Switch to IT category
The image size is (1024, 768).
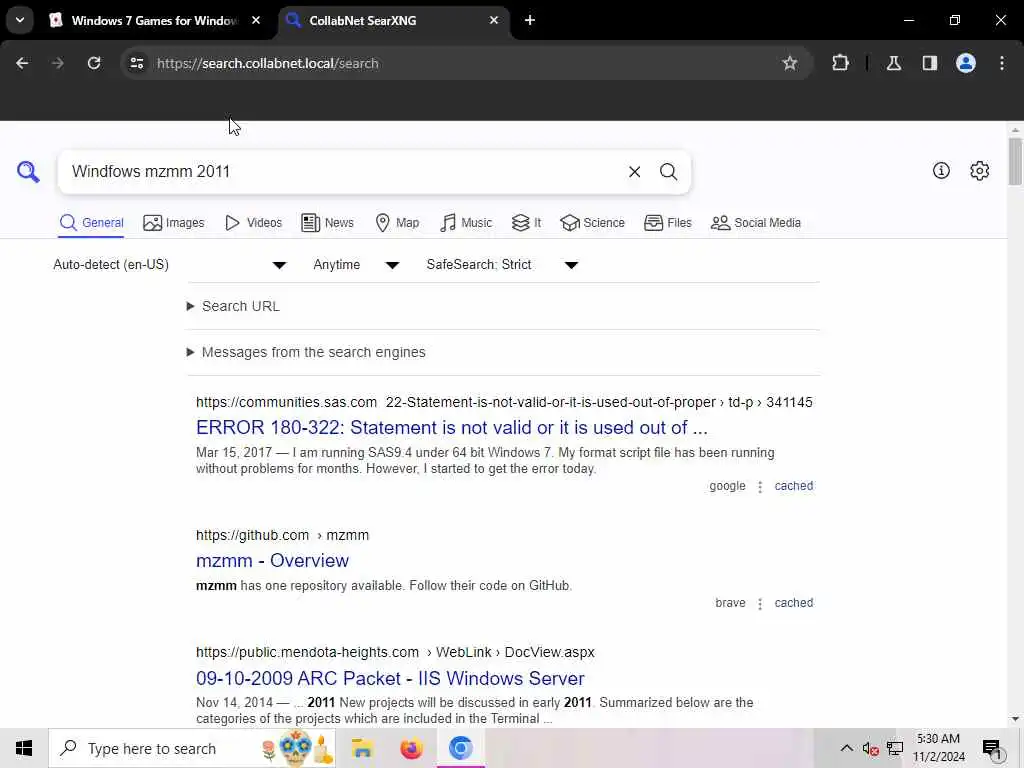point(526,223)
